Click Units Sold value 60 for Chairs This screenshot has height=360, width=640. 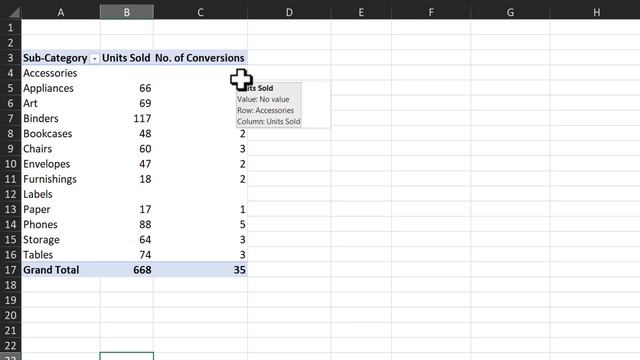[145, 149]
